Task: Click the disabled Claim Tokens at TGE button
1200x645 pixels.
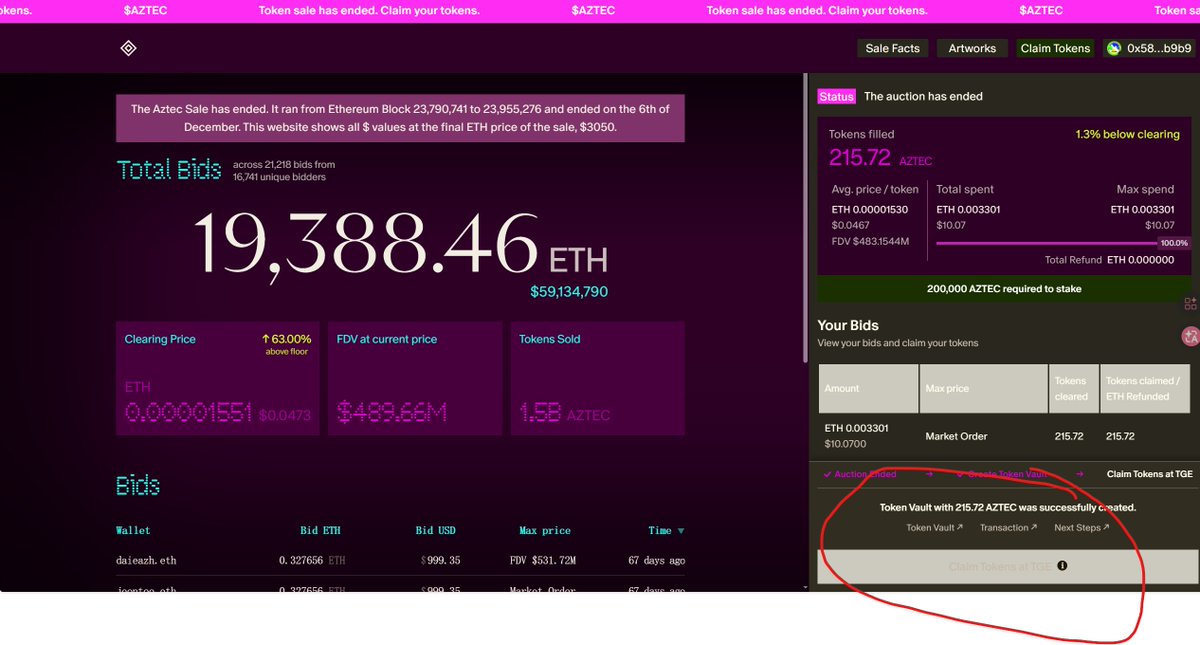Action: coord(1007,566)
